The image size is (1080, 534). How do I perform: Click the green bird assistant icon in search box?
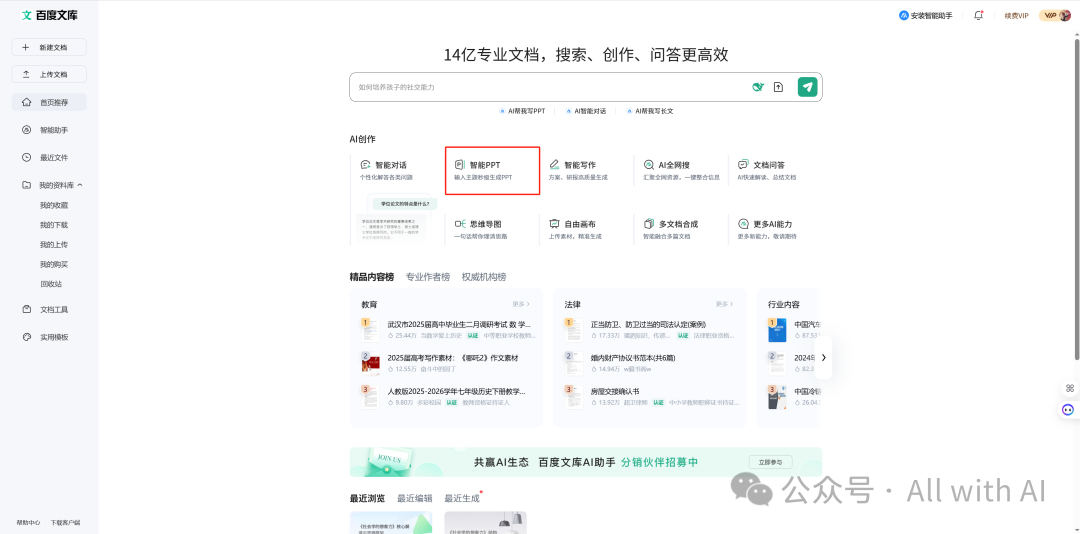click(x=758, y=87)
